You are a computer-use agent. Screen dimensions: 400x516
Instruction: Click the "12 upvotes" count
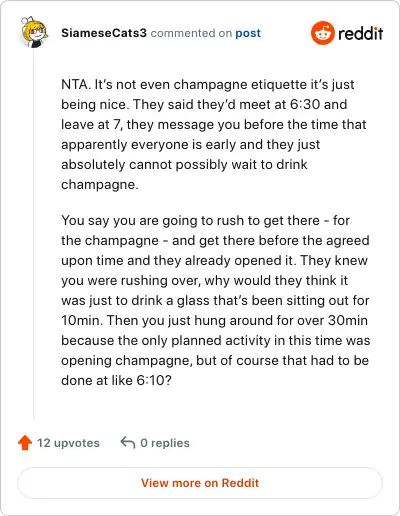68,443
